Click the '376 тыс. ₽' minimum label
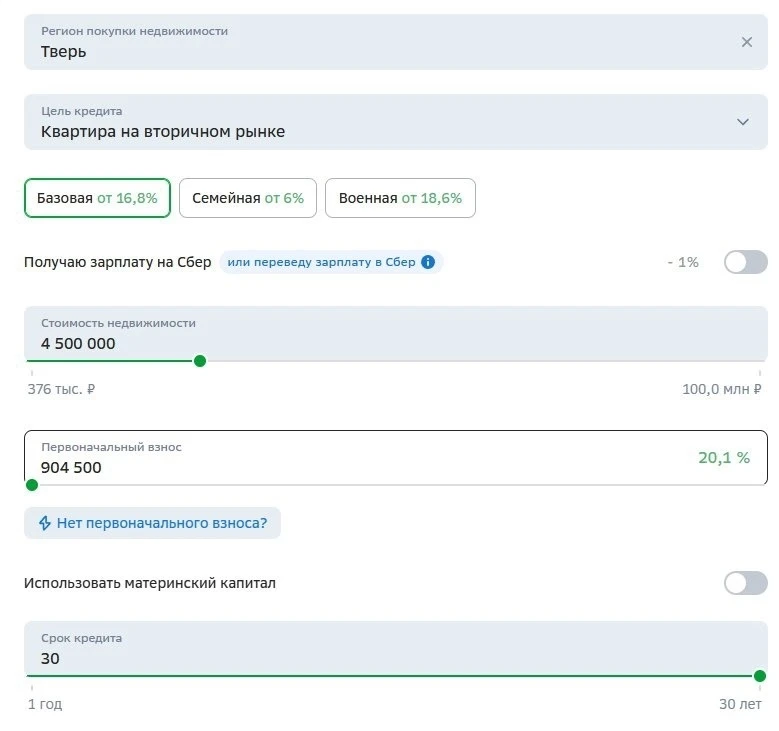 point(61,389)
